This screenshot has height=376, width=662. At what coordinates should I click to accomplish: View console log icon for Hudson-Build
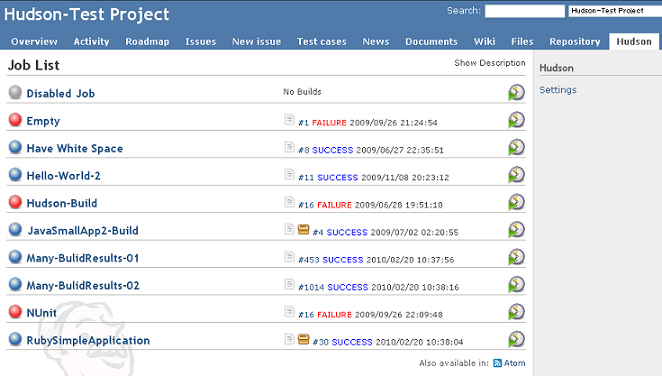(x=289, y=202)
